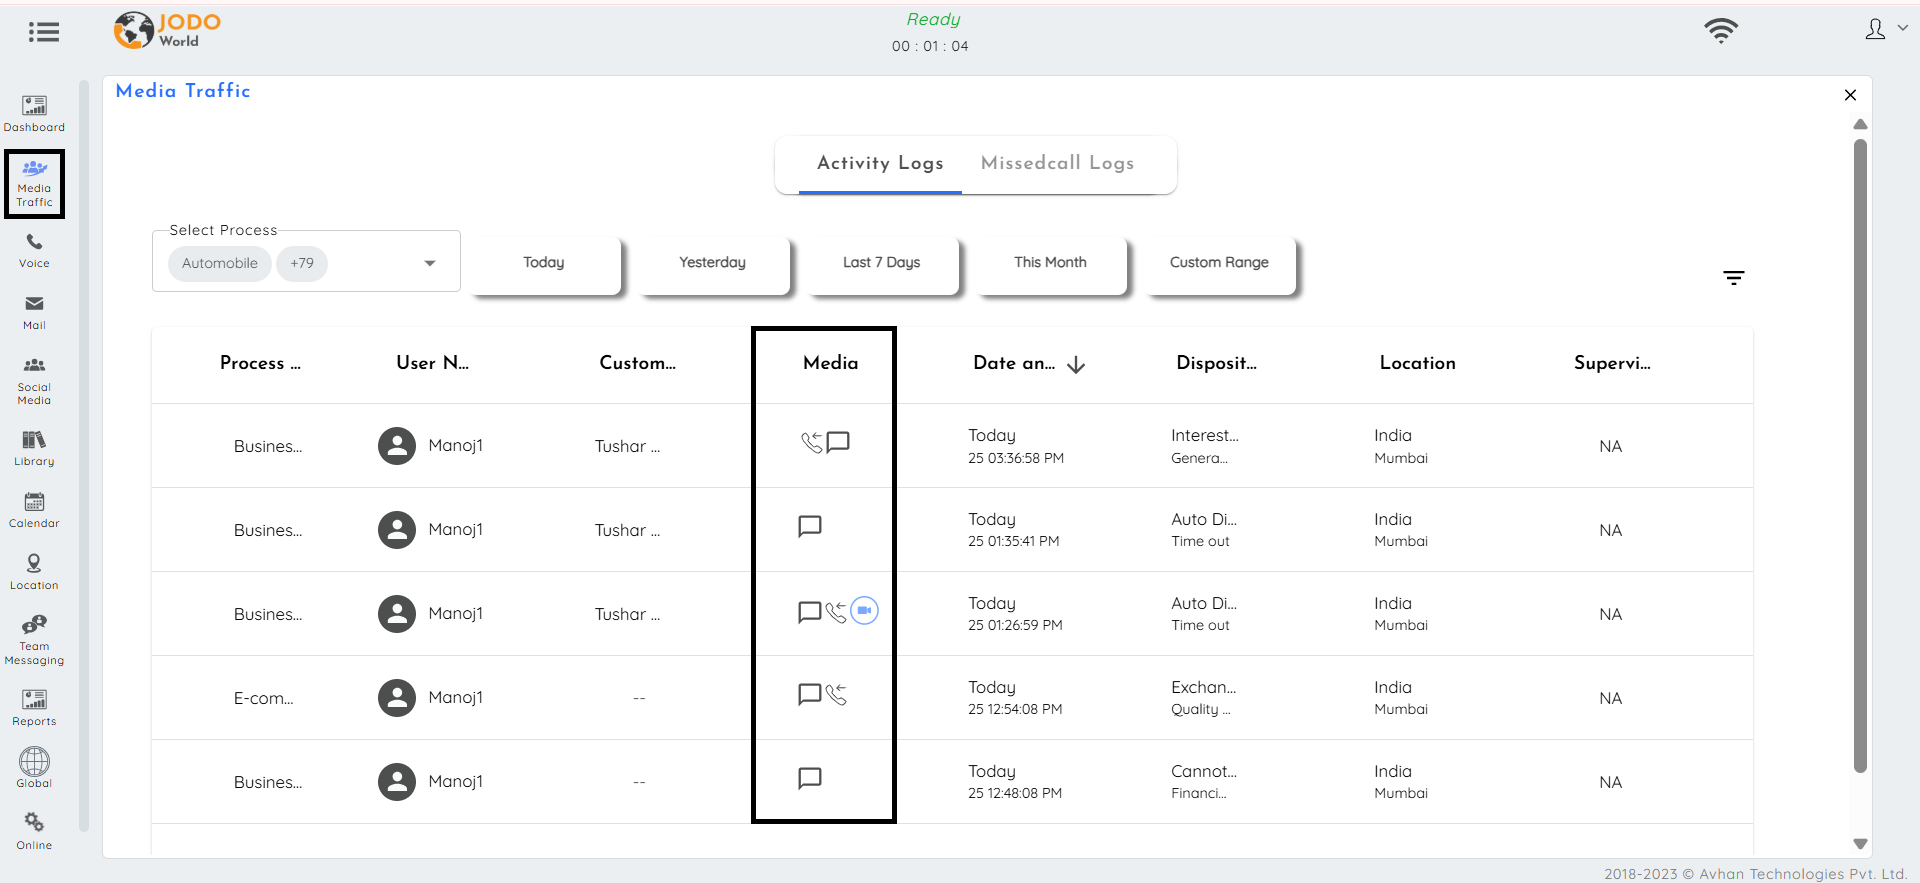Click the JODO World logo
This screenshot has height=883, width=1920.
click(167, 30)
